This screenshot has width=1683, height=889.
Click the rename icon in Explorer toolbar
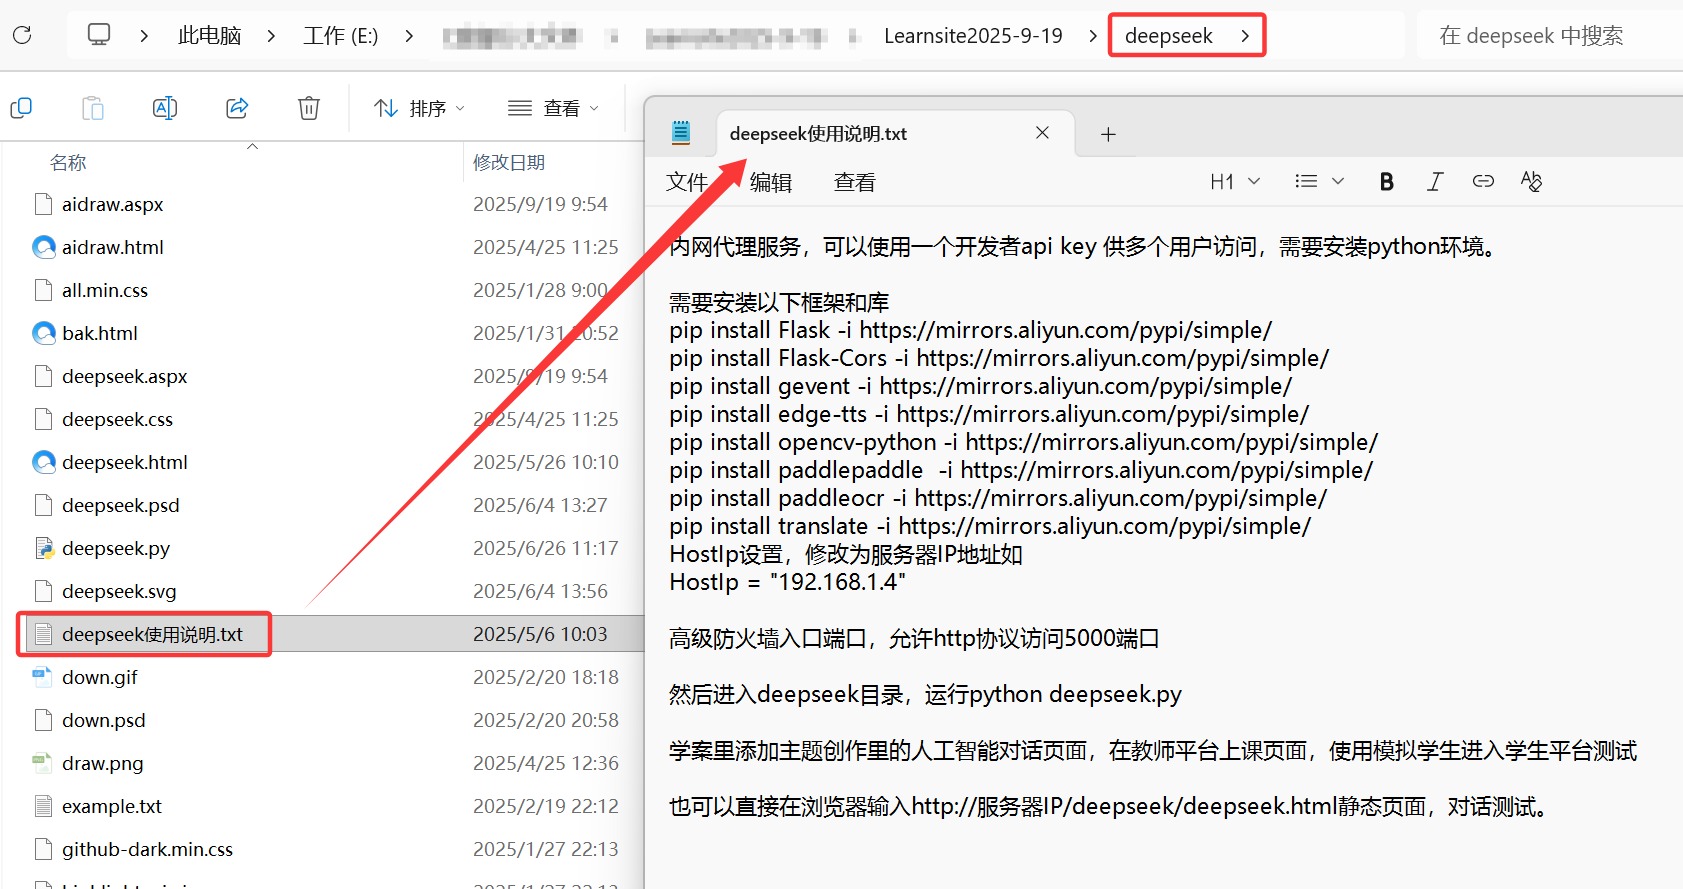[x=165, y=108]
